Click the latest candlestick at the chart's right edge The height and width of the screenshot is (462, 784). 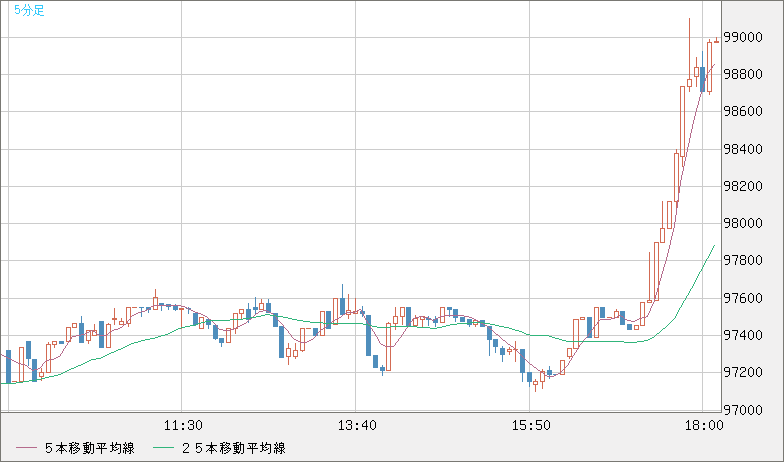[x=716, y=41]
